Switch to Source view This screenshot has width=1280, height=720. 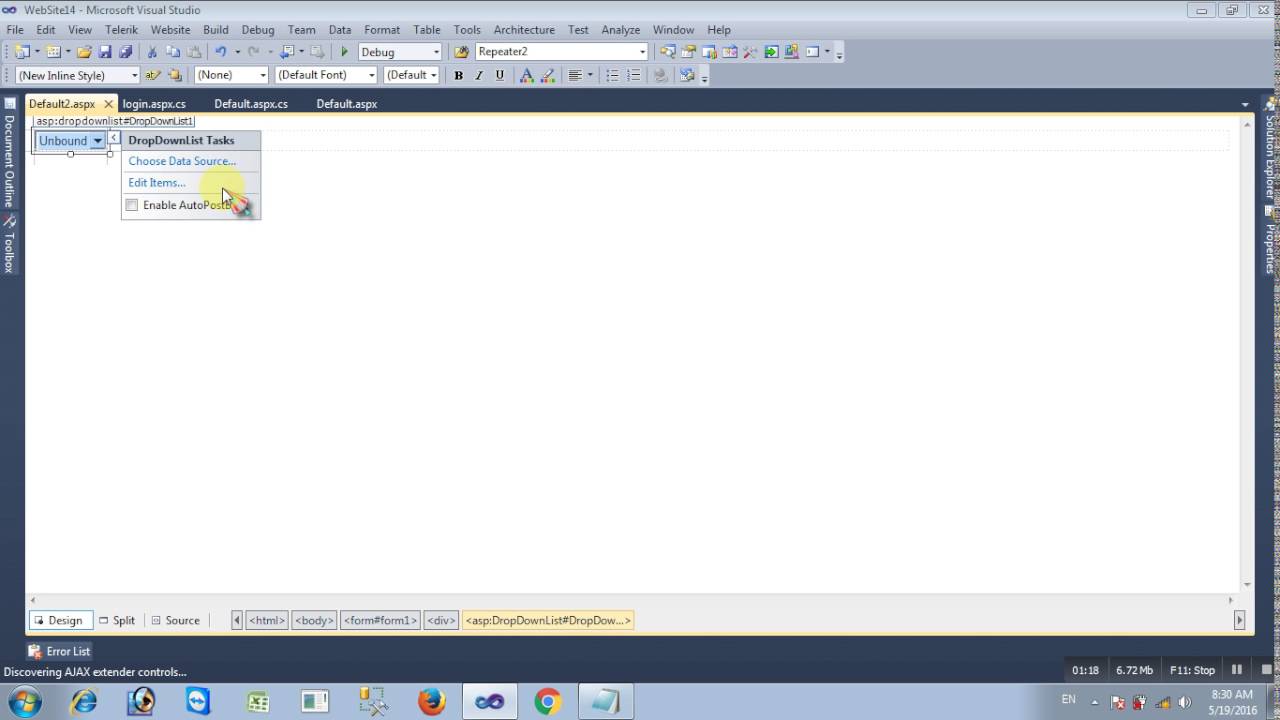tap(175, 620)
